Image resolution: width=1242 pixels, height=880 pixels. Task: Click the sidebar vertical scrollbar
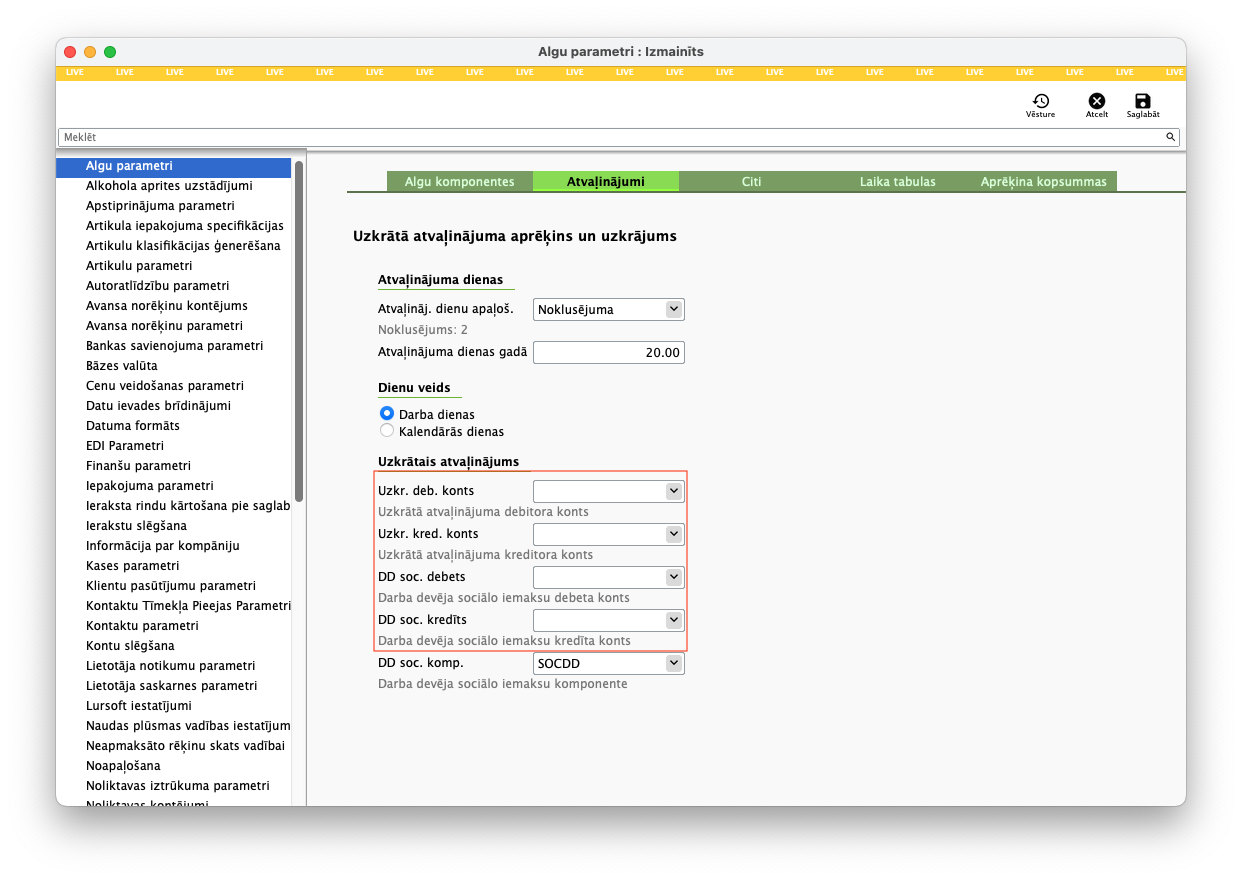click(x=298, y=330)
